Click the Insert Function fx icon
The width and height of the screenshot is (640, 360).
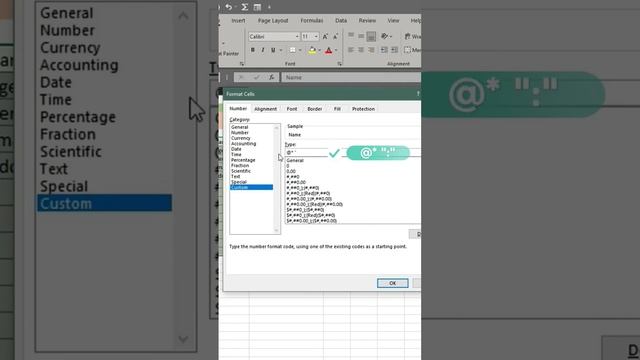click(x=271, y=77)
